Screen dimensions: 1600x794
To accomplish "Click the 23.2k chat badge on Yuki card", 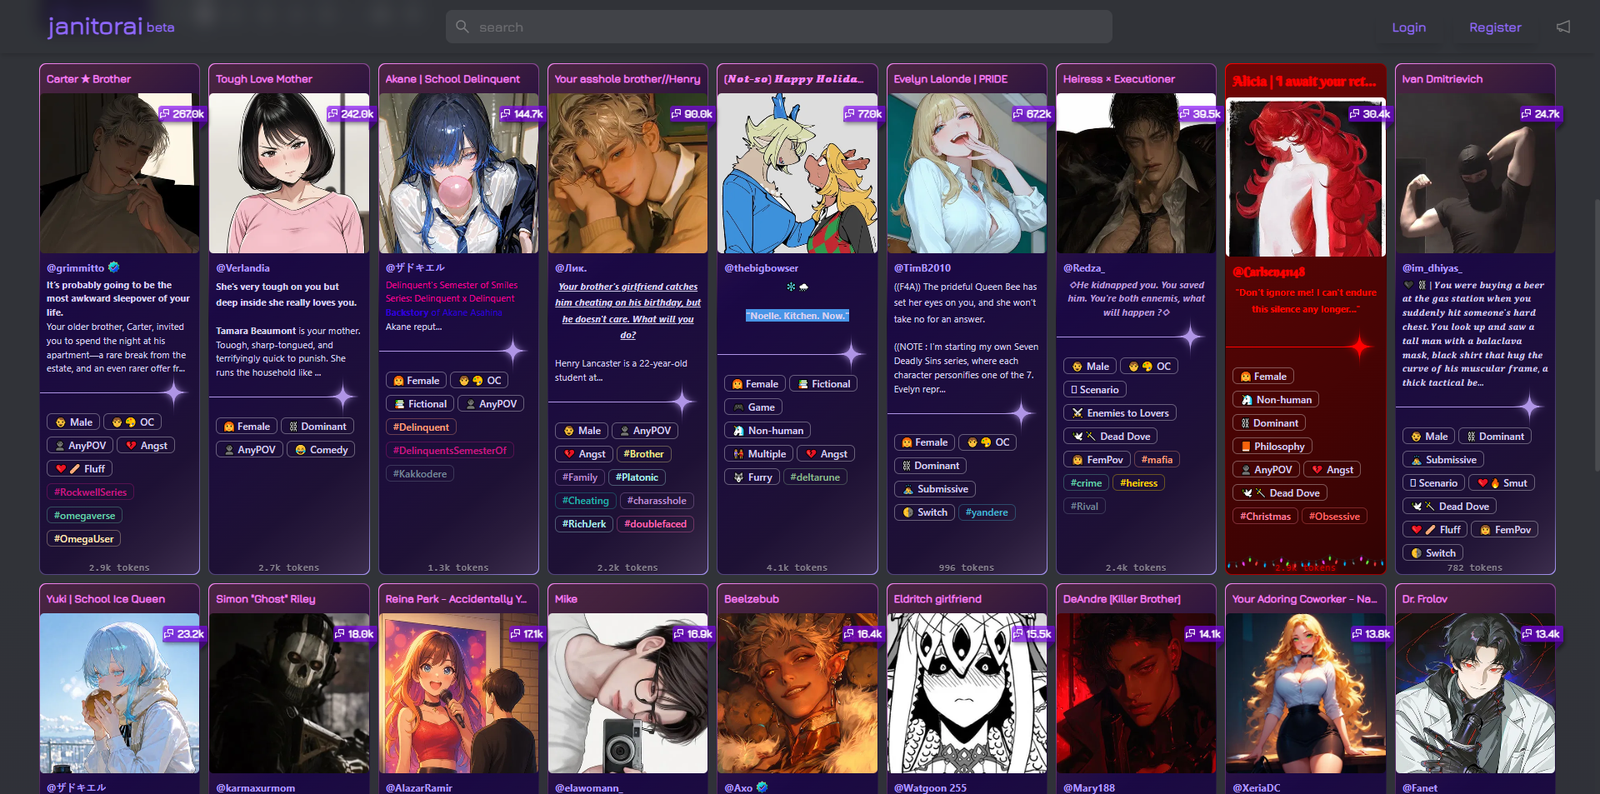I will coord(184,634).
